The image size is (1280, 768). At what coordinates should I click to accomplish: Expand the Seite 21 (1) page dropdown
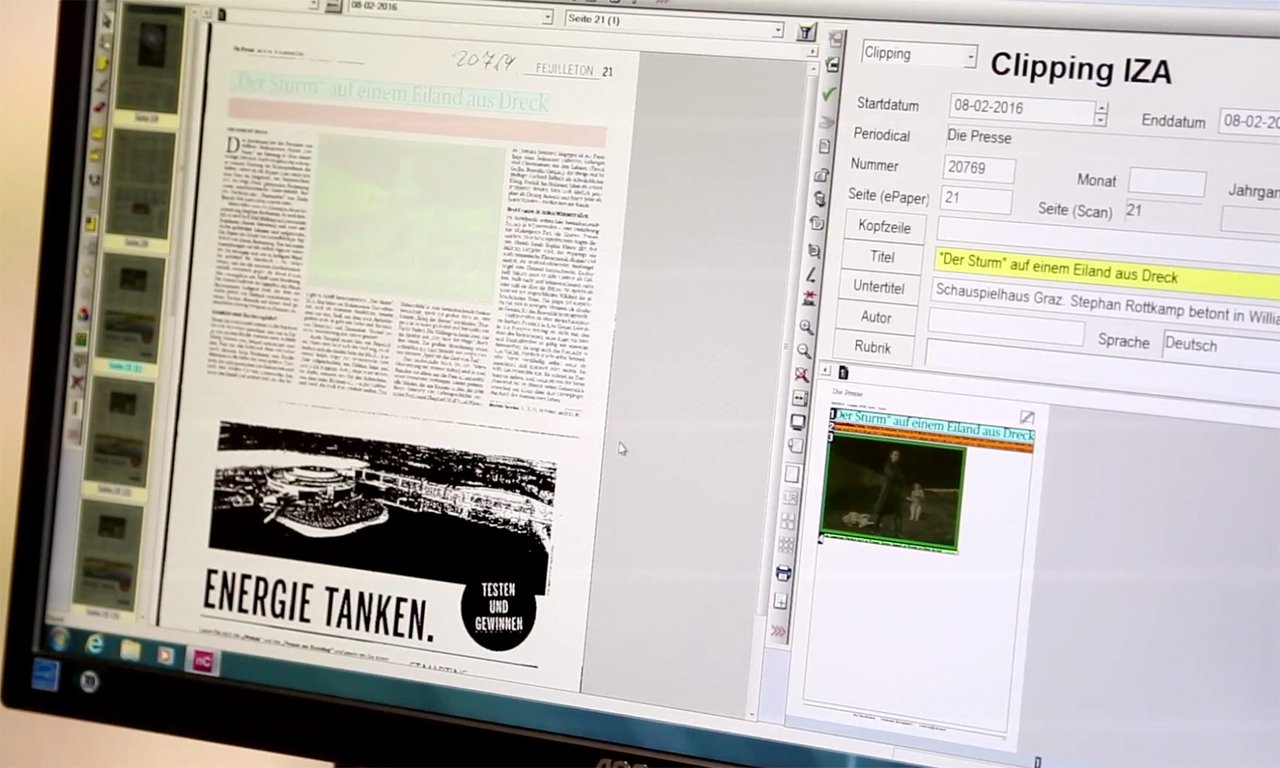click(x=673, y=20)
